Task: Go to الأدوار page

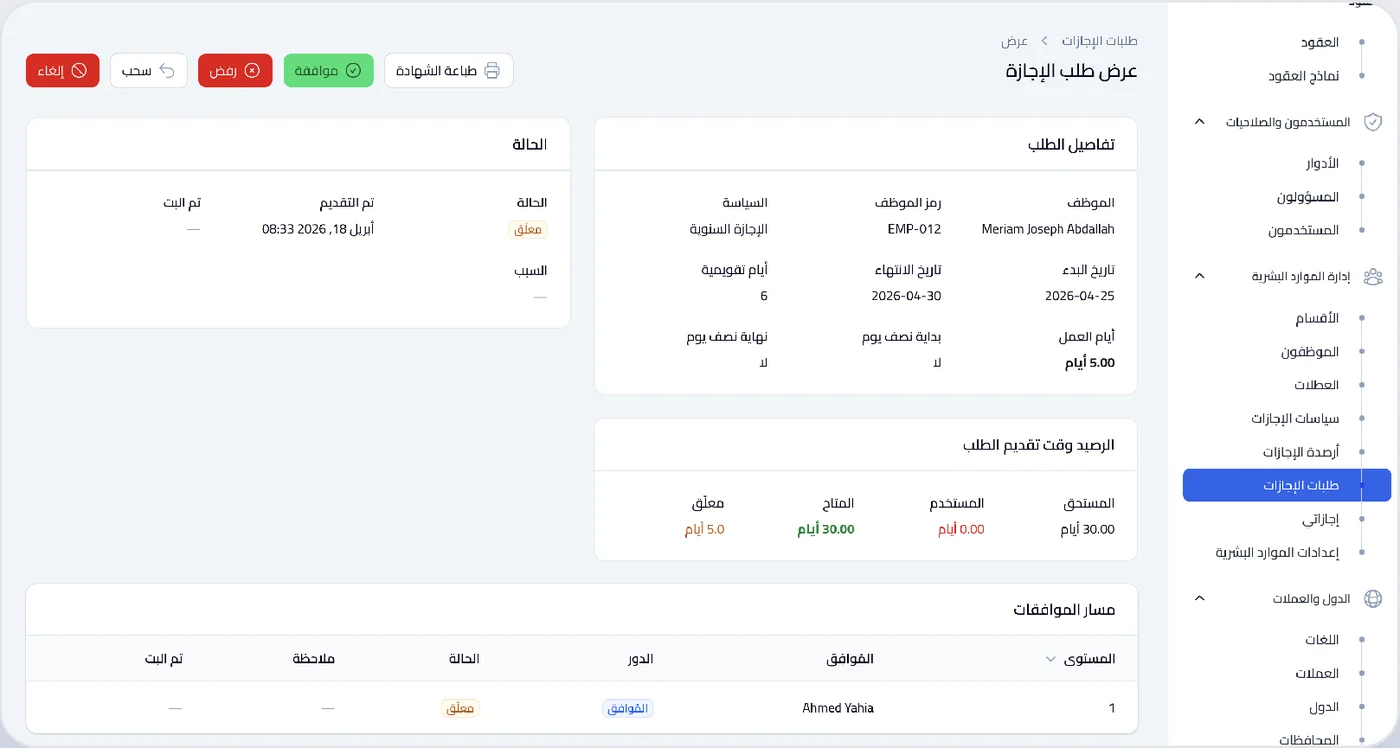Action: pos(1322,163)
